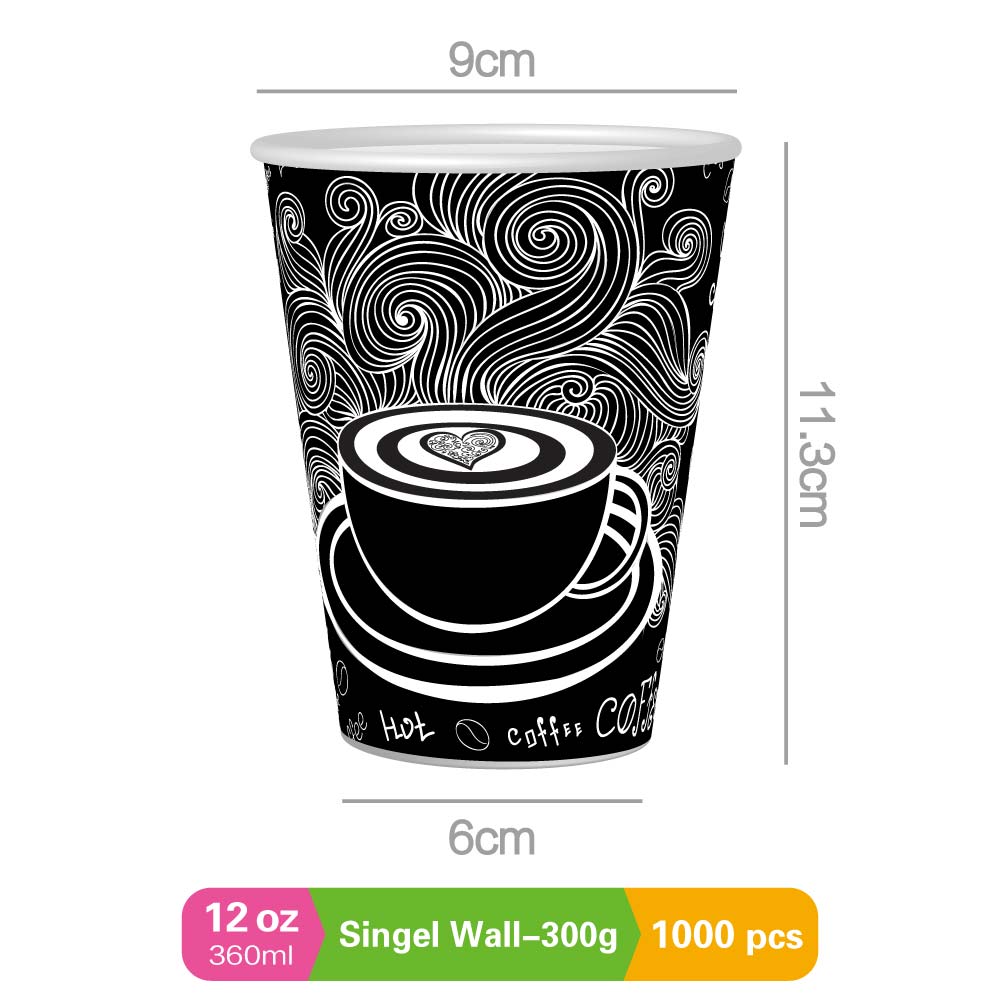Click the coffee bean icon near Hot
The height and width of the screenshot is (1000, 1000).
pyautogui.click(x=473, y=734)
